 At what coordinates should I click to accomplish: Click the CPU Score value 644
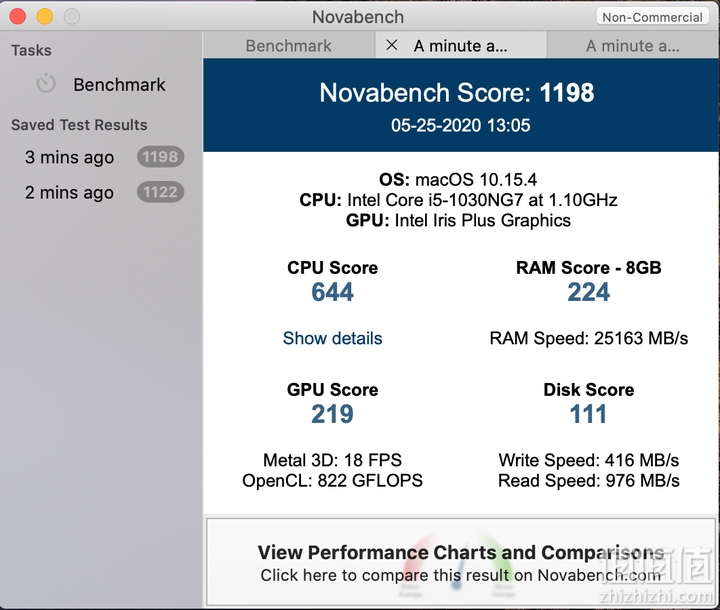pyautogui.click(x=332, y=292)
